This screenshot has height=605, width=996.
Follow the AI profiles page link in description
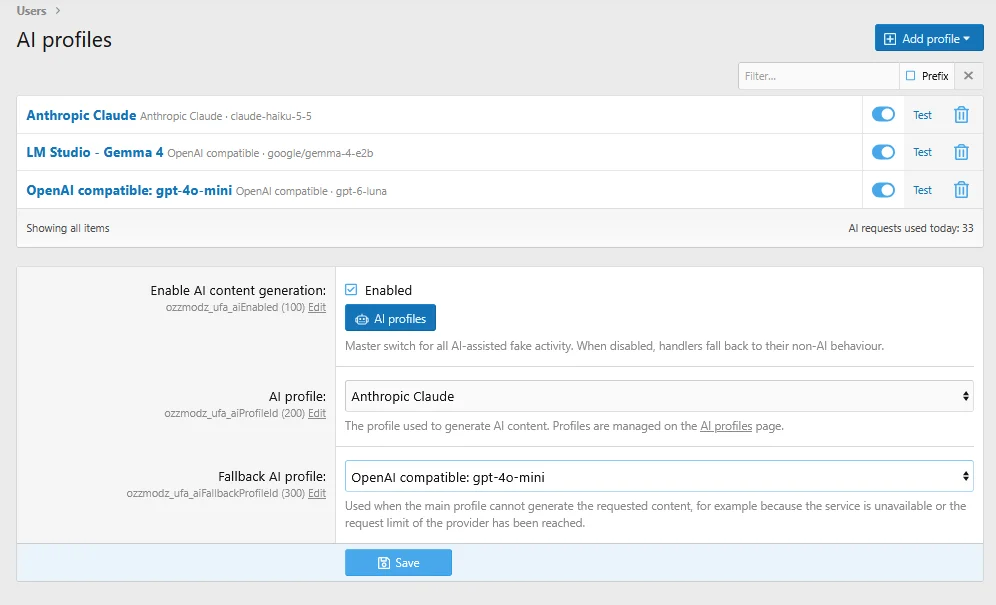tap(726, 426)
